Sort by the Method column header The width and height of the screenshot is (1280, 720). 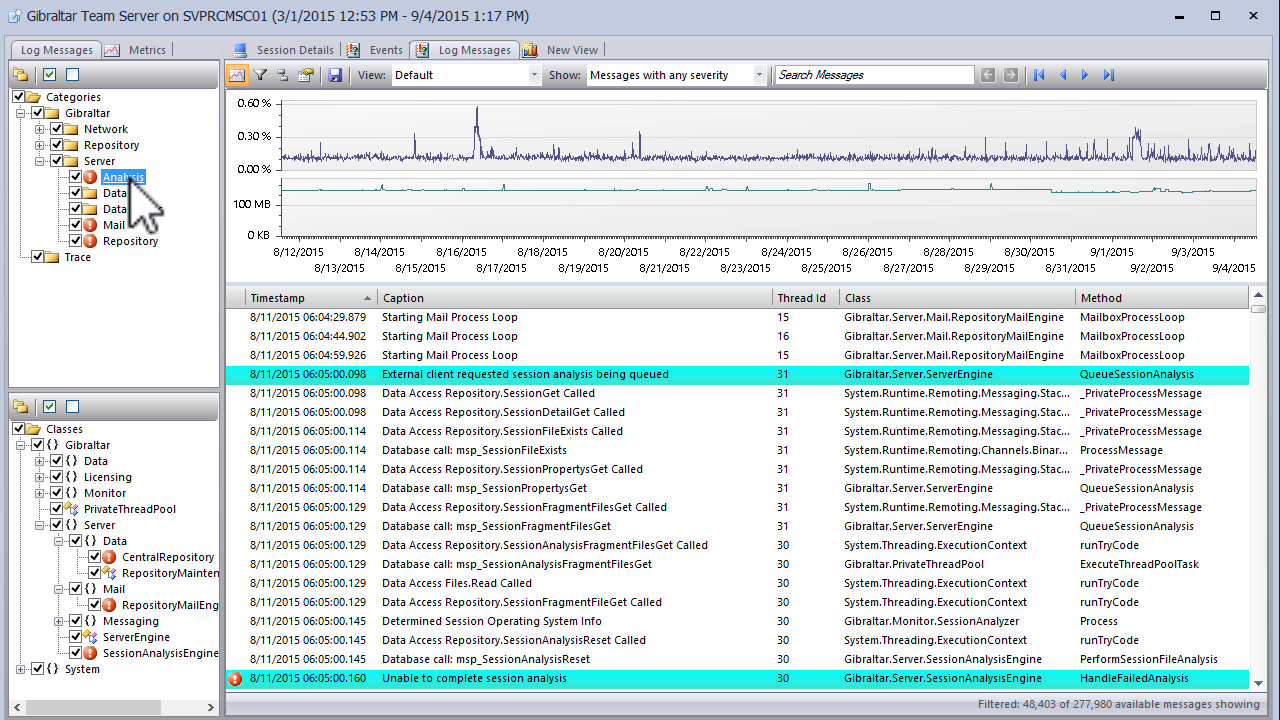tap(1162, 298)
